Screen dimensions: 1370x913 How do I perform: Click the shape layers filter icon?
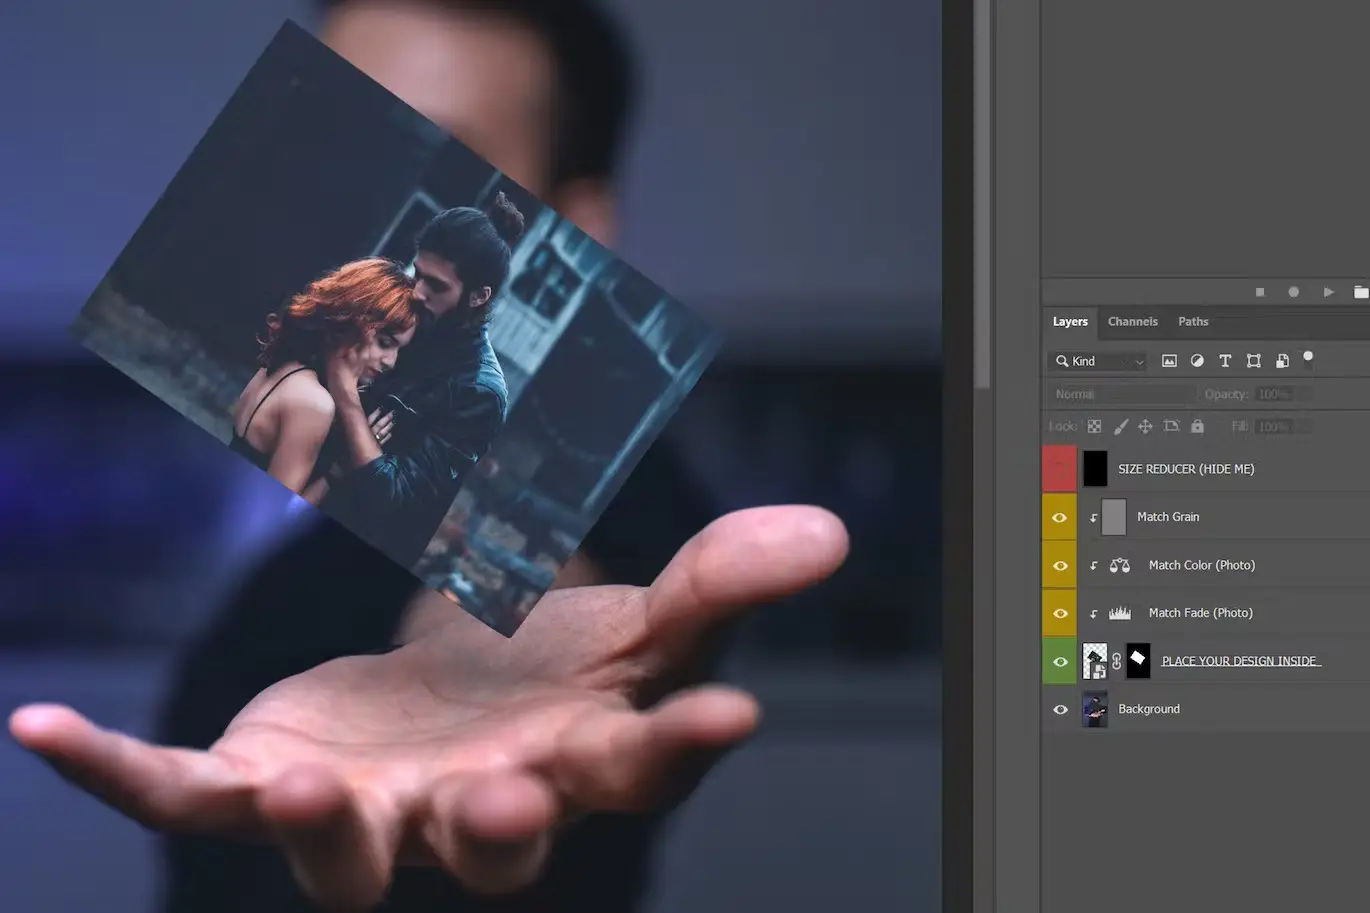pos(1255,361)
